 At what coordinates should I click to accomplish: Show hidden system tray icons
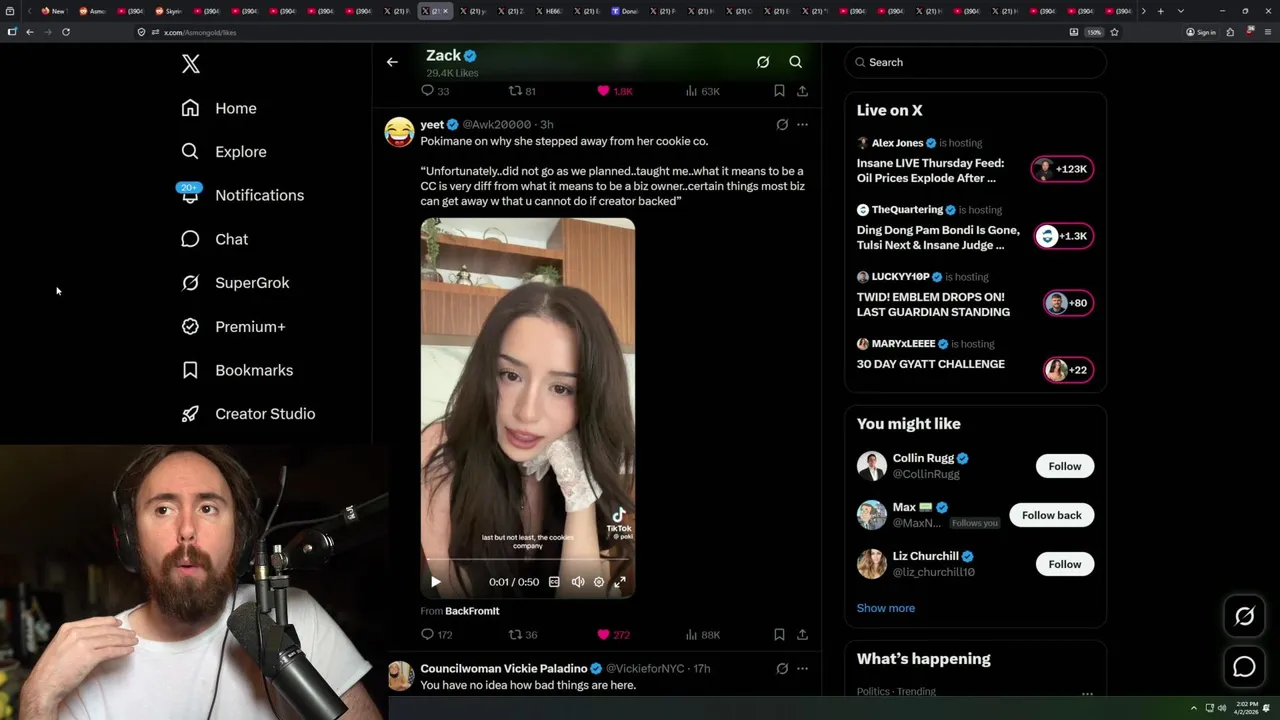tap(1193, 708)
